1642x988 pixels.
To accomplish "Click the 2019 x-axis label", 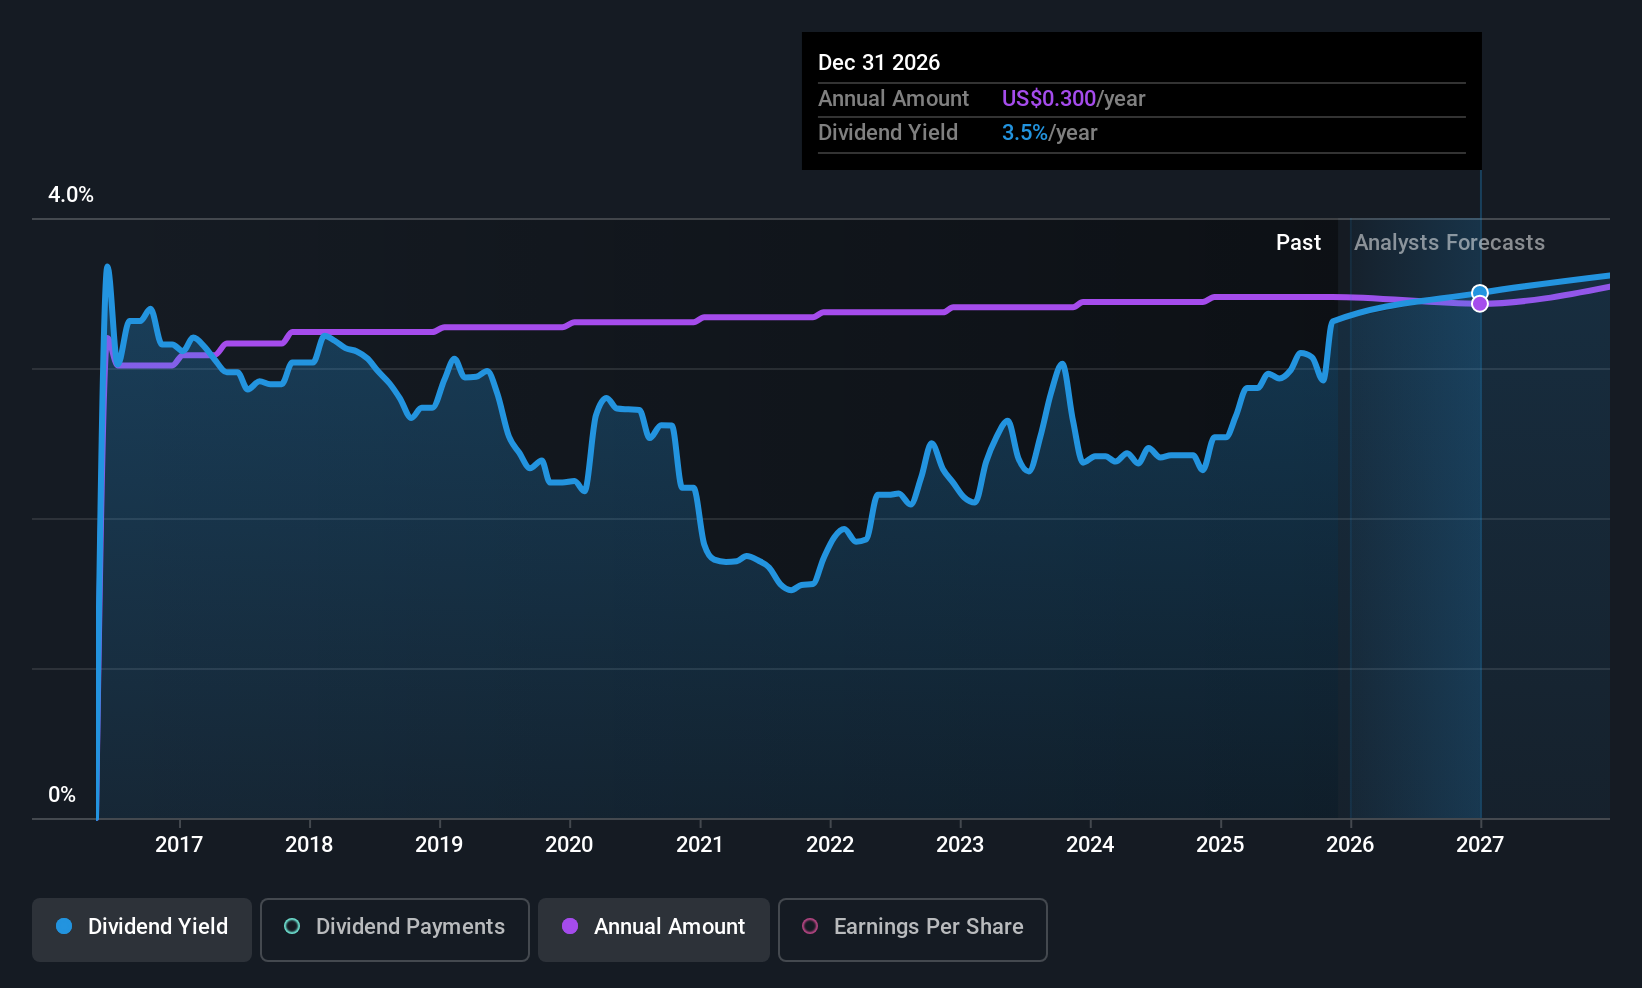I will [439, 845].
